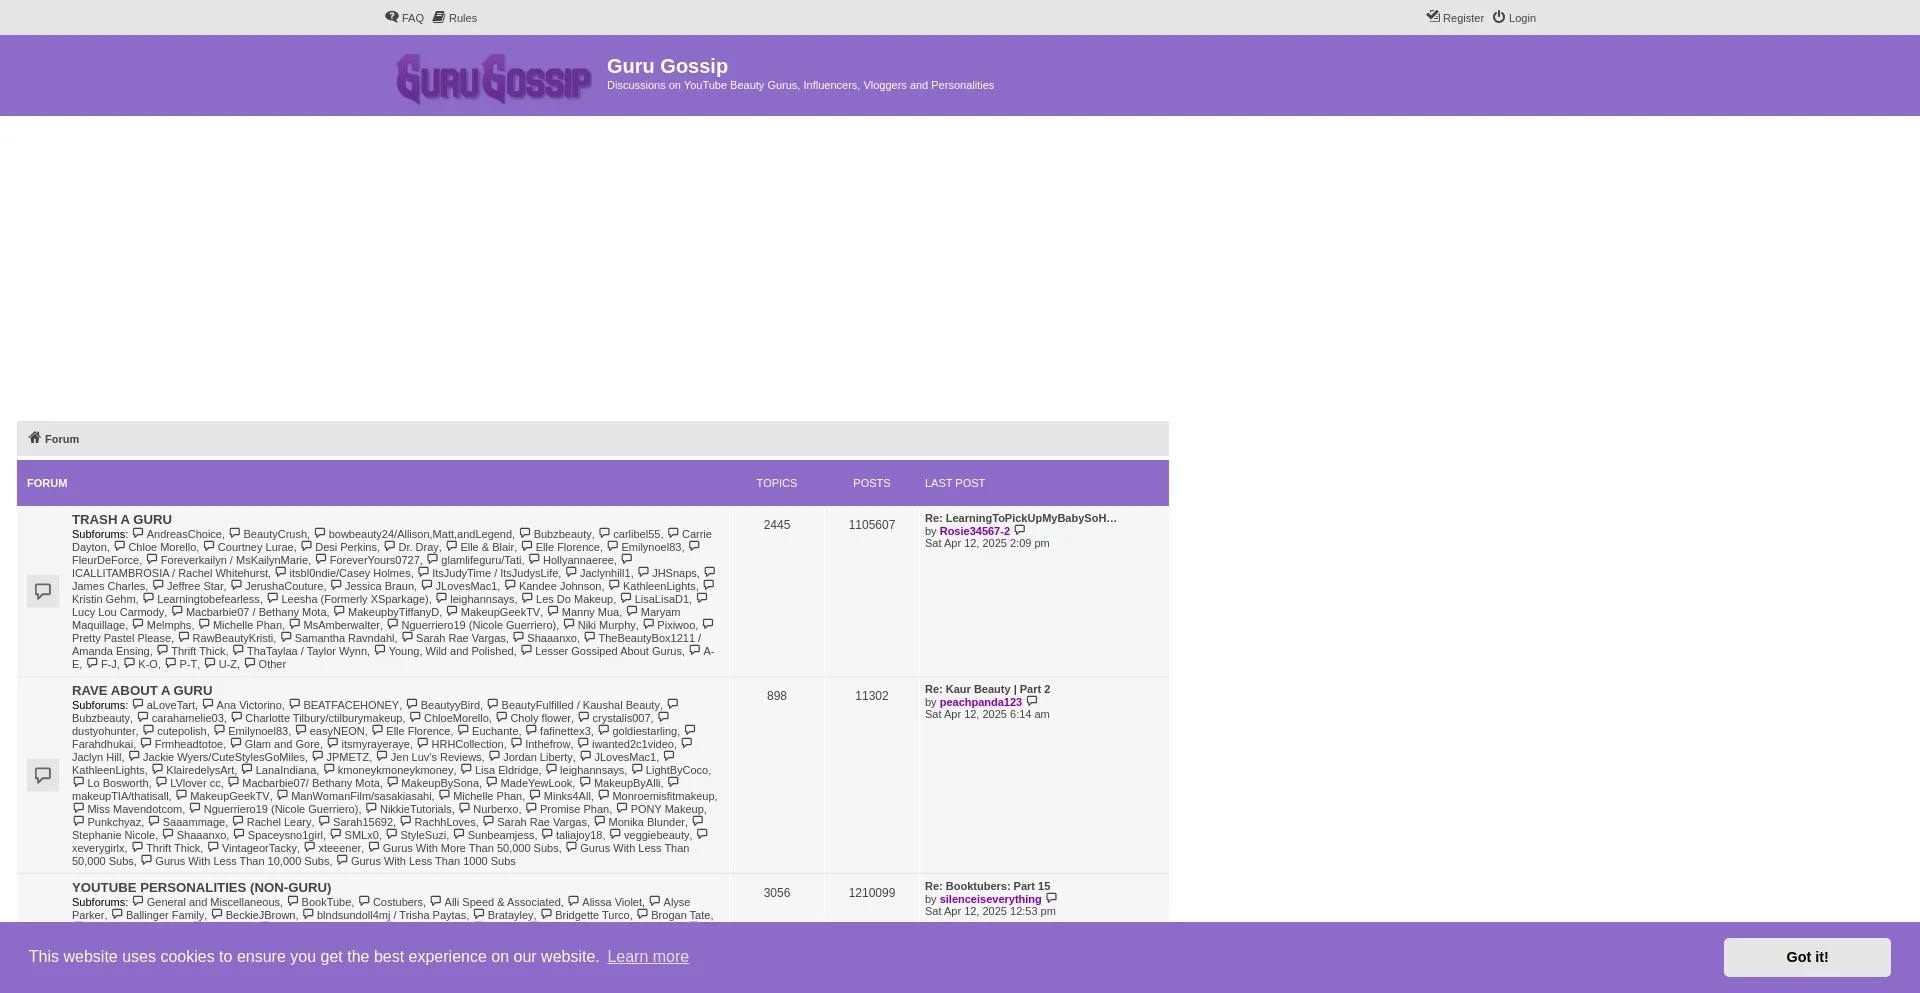This screenshot has width=1920, height=993.
Task: View latest post icon next to Rosie34567-2
Action: coord(1020,531)
